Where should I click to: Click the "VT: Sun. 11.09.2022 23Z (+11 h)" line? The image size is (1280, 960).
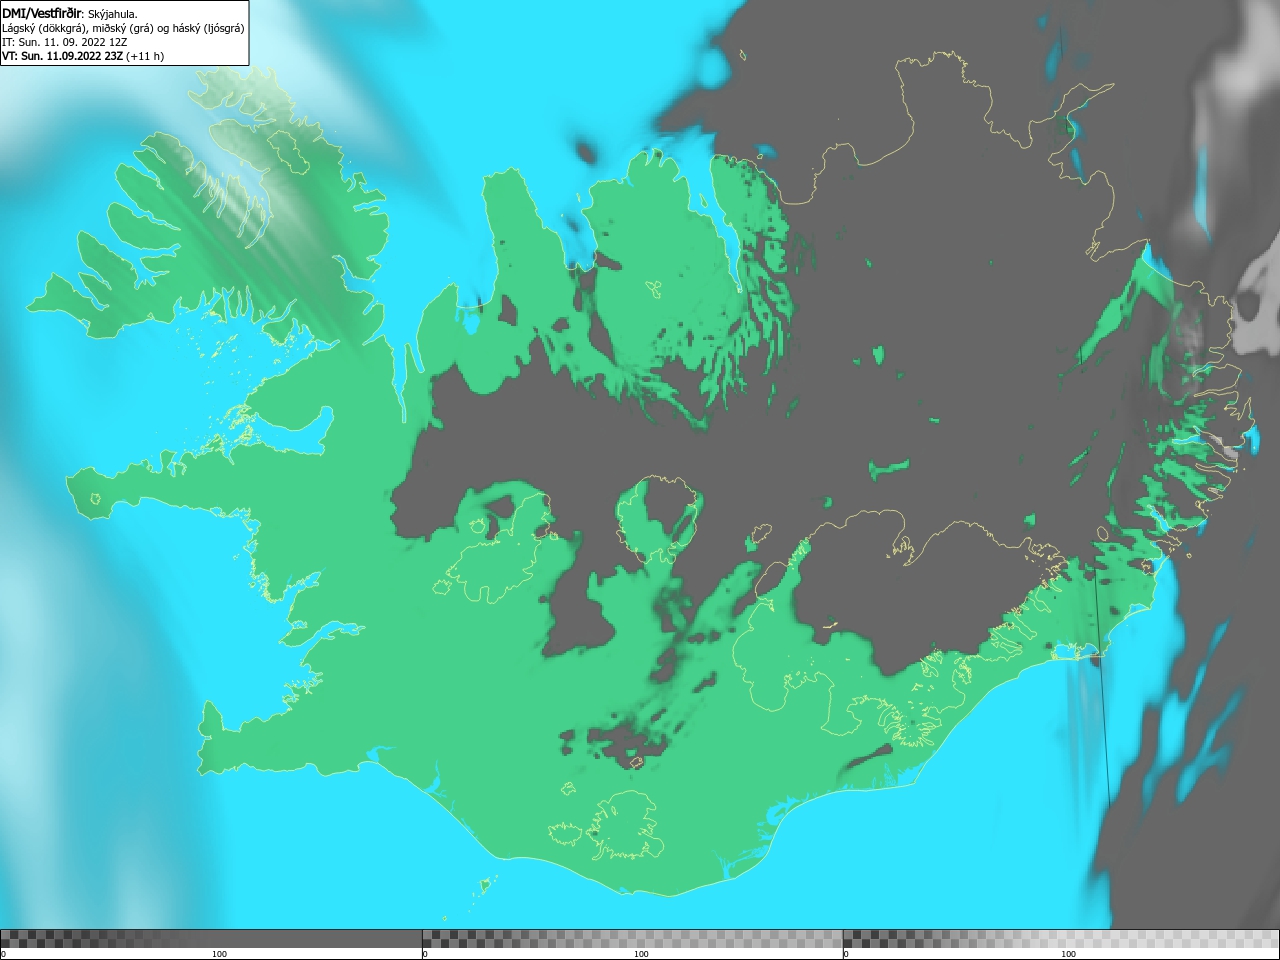coord(83,56)
